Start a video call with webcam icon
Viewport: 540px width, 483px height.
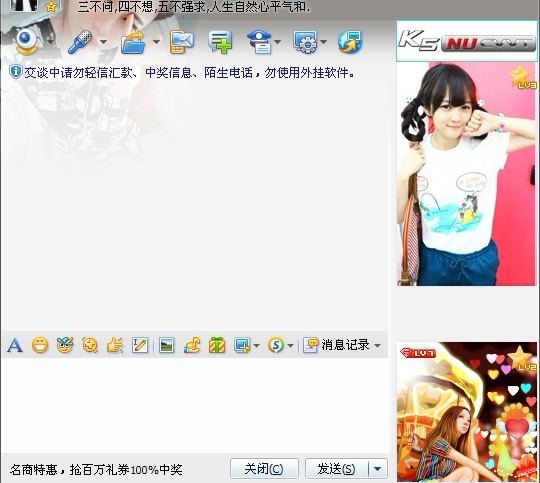pos(27,42)
